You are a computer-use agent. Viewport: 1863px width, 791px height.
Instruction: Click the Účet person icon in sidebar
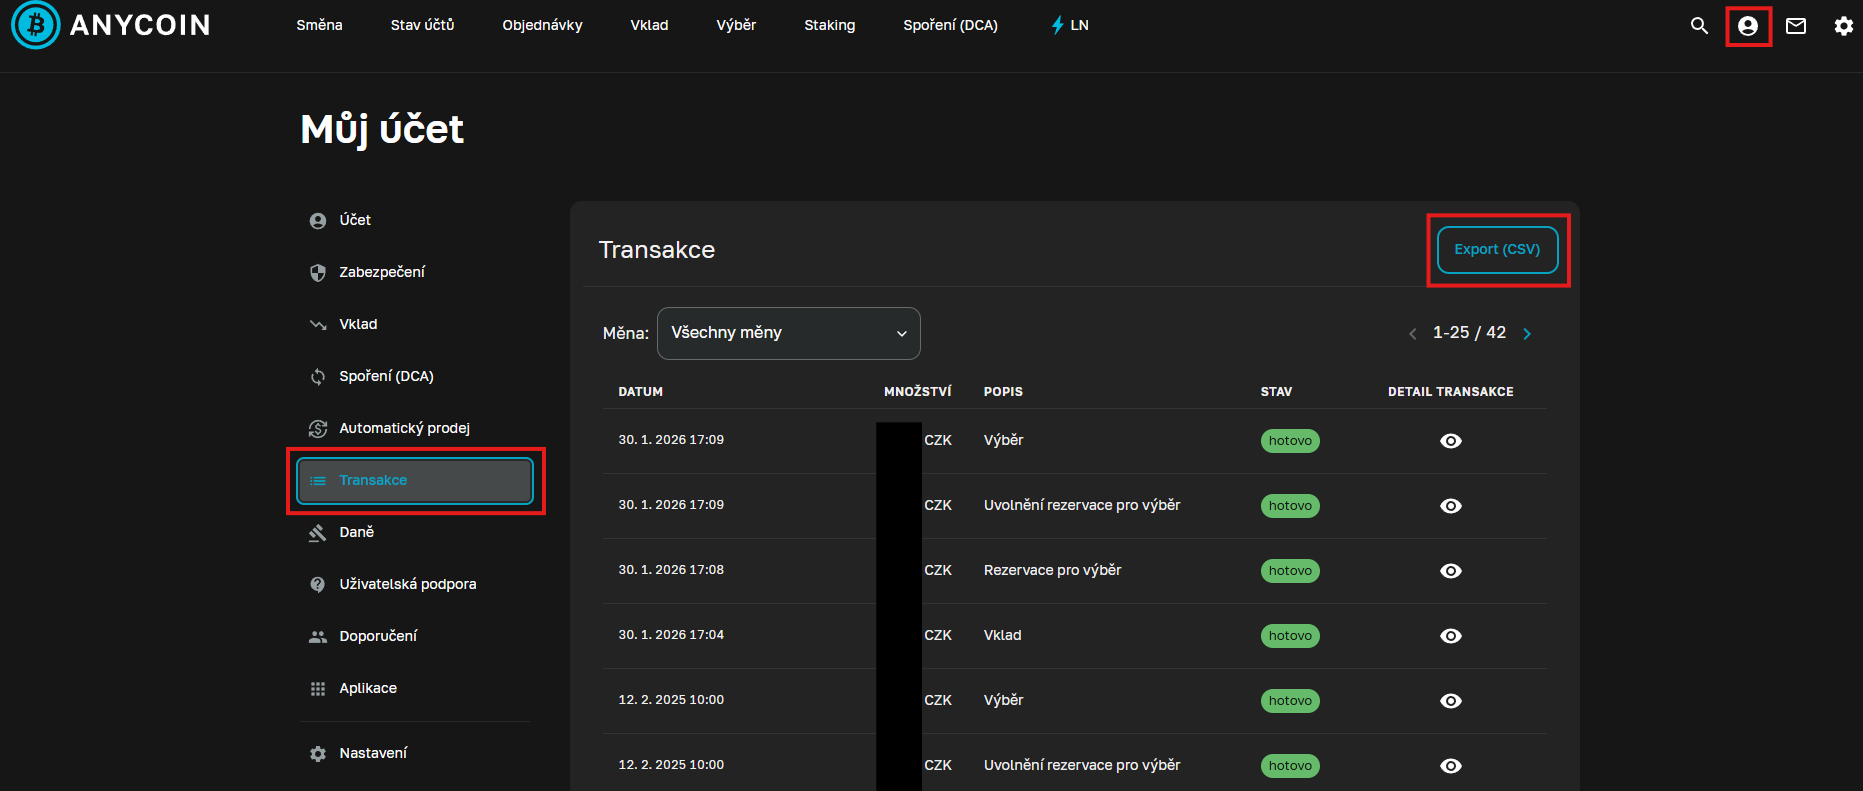[318, 221]
